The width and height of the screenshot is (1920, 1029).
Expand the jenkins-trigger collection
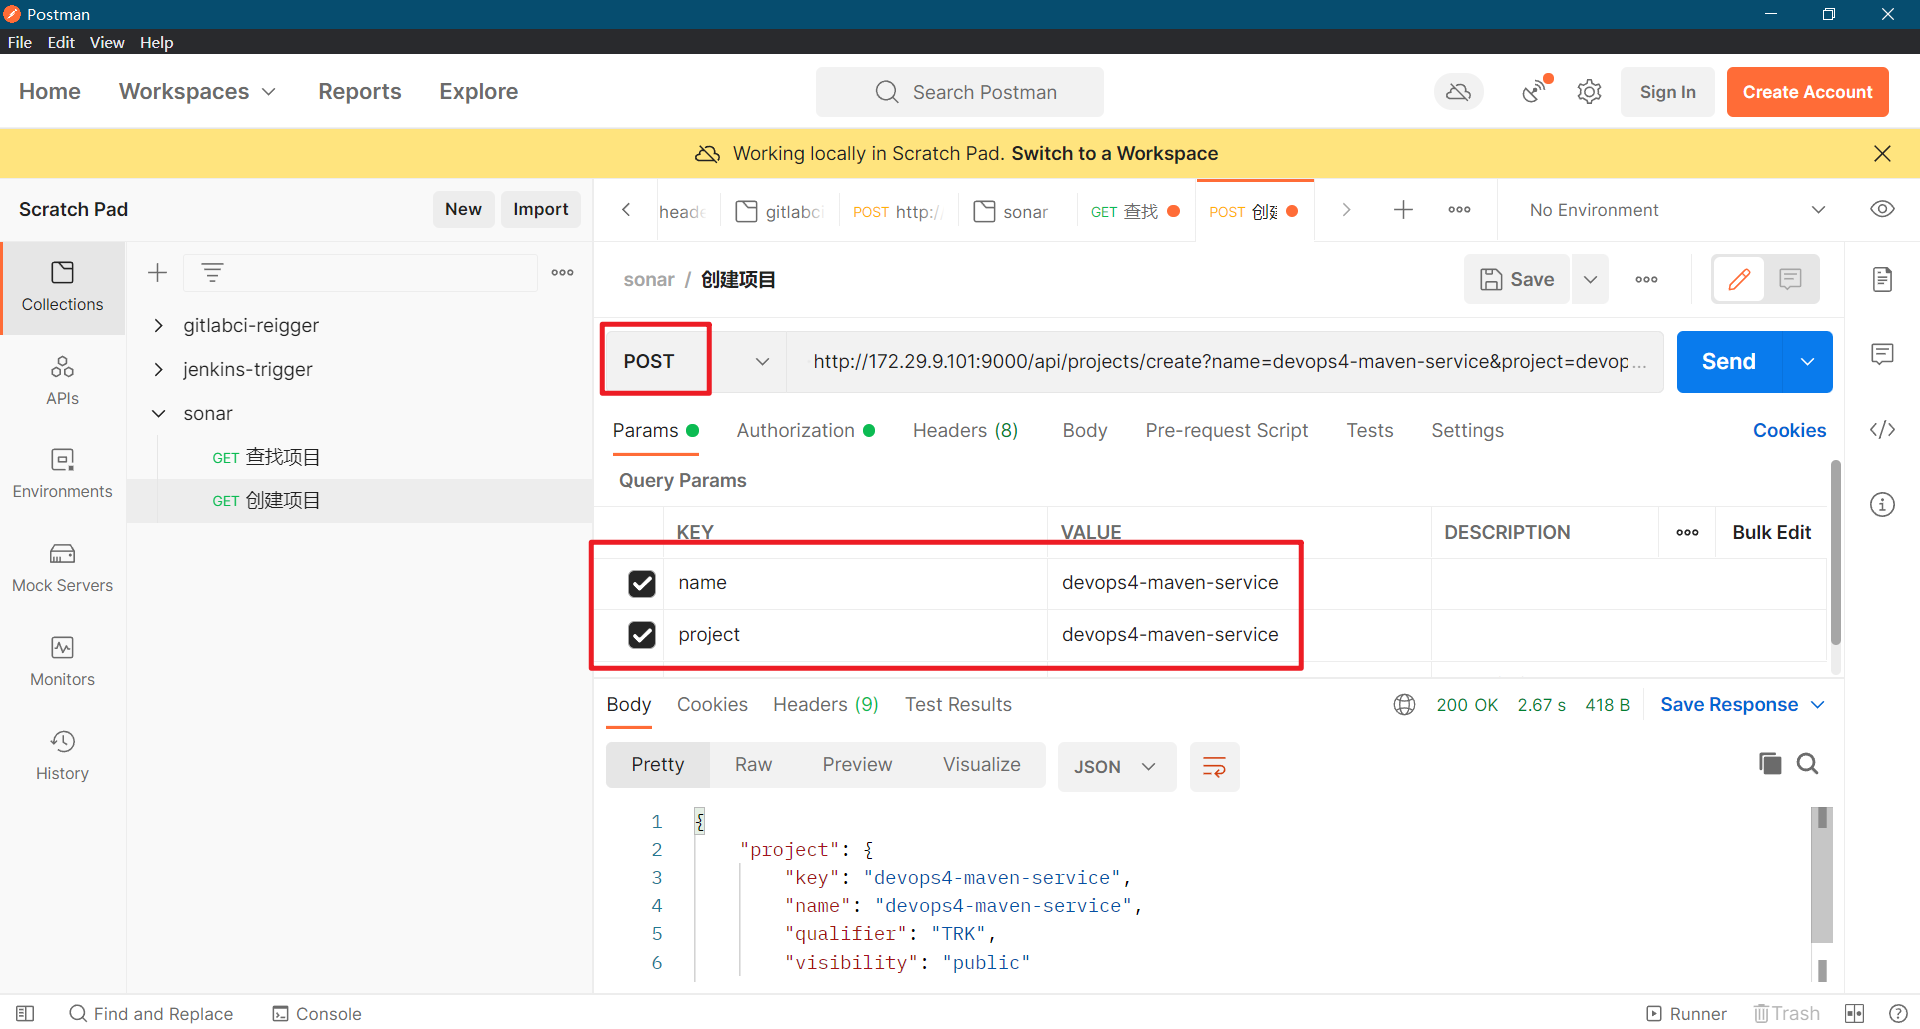(x=158, y=369)
